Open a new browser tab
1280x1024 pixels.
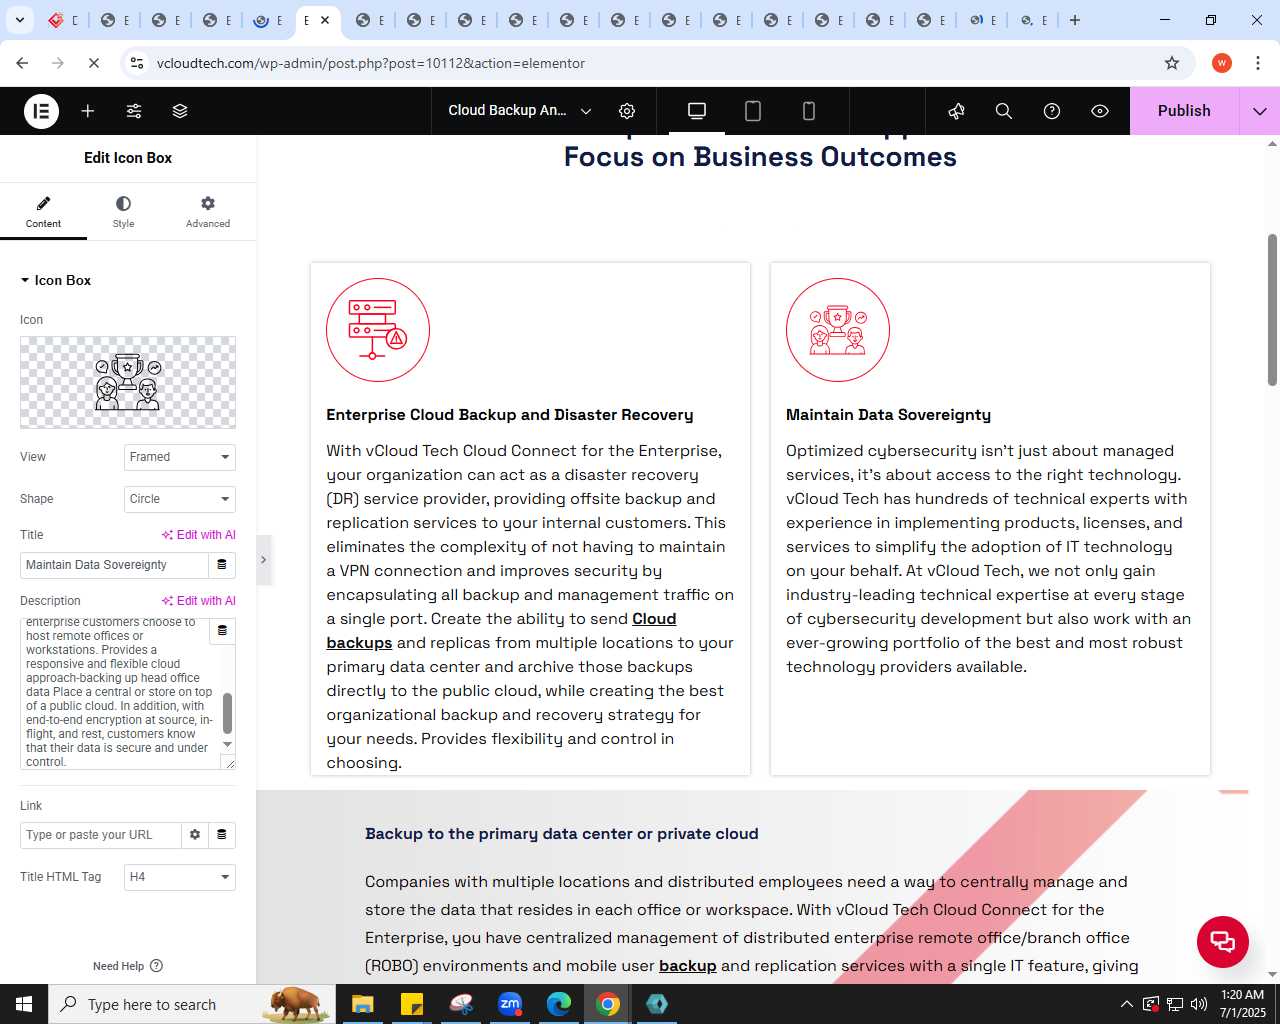[1075, 20]
